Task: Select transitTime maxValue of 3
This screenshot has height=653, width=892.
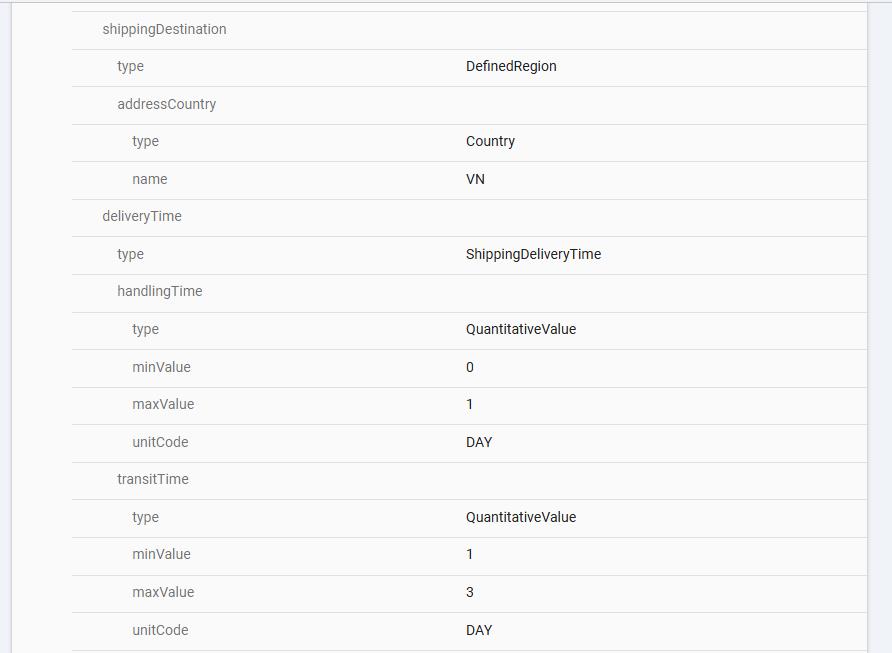Action: [470, 592]
